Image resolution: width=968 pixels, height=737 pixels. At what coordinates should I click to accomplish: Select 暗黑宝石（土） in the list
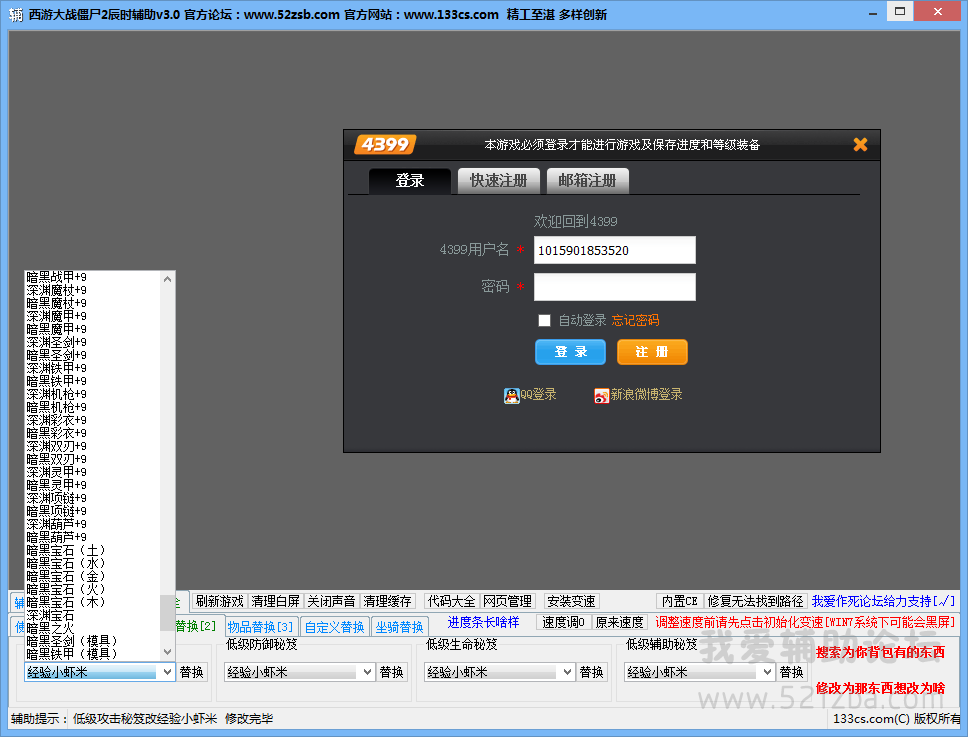point(92,550)
